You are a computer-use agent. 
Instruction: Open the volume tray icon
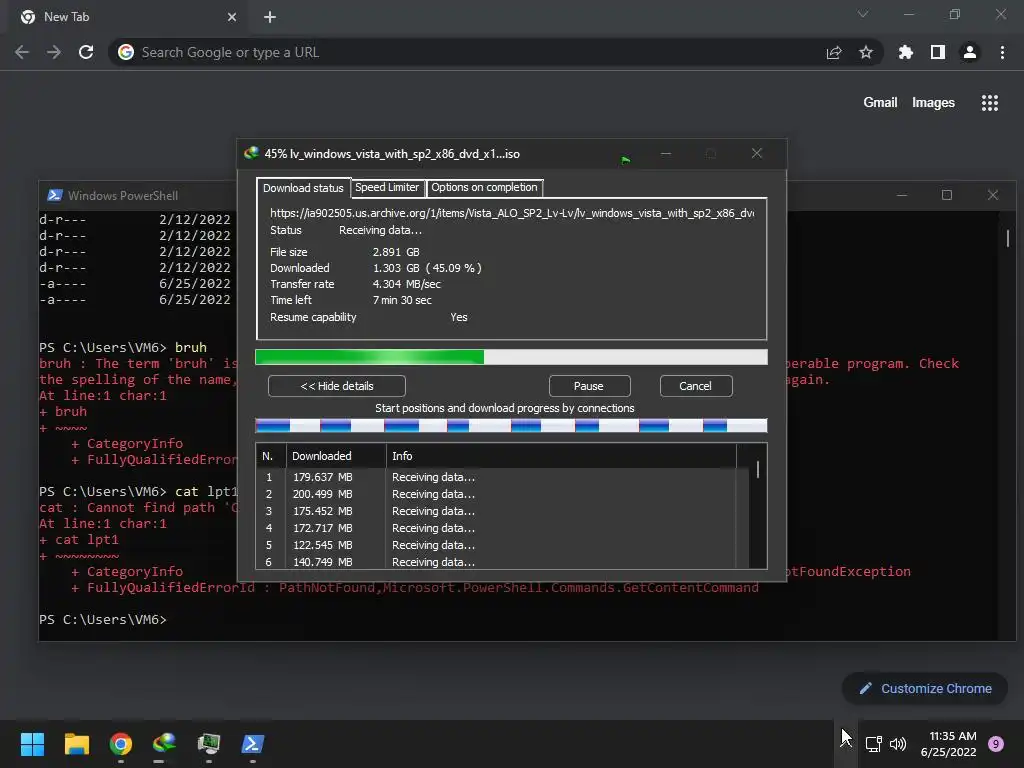899,744
